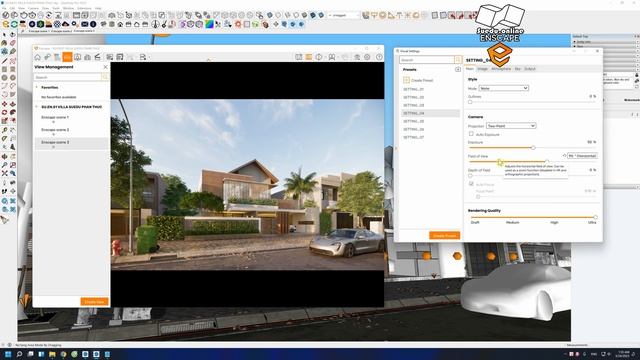Select preset SETTING_06
The height and width of the screenshot is (360, 640).
pyautogui.click(x=413, y=129)
